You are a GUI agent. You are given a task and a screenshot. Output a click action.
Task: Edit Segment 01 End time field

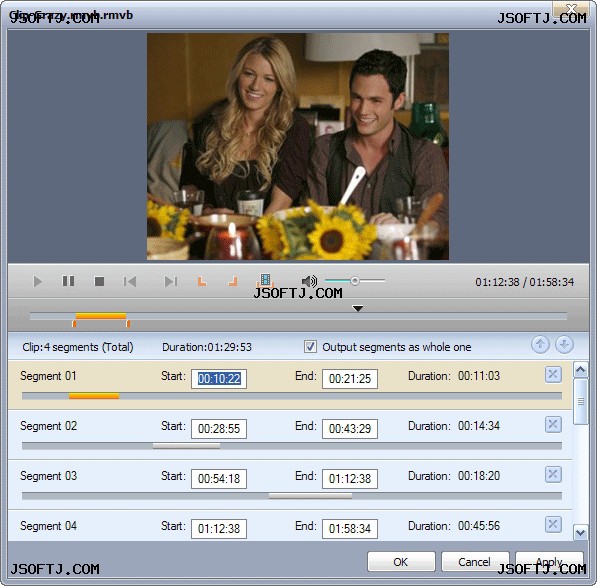[350, 379]
